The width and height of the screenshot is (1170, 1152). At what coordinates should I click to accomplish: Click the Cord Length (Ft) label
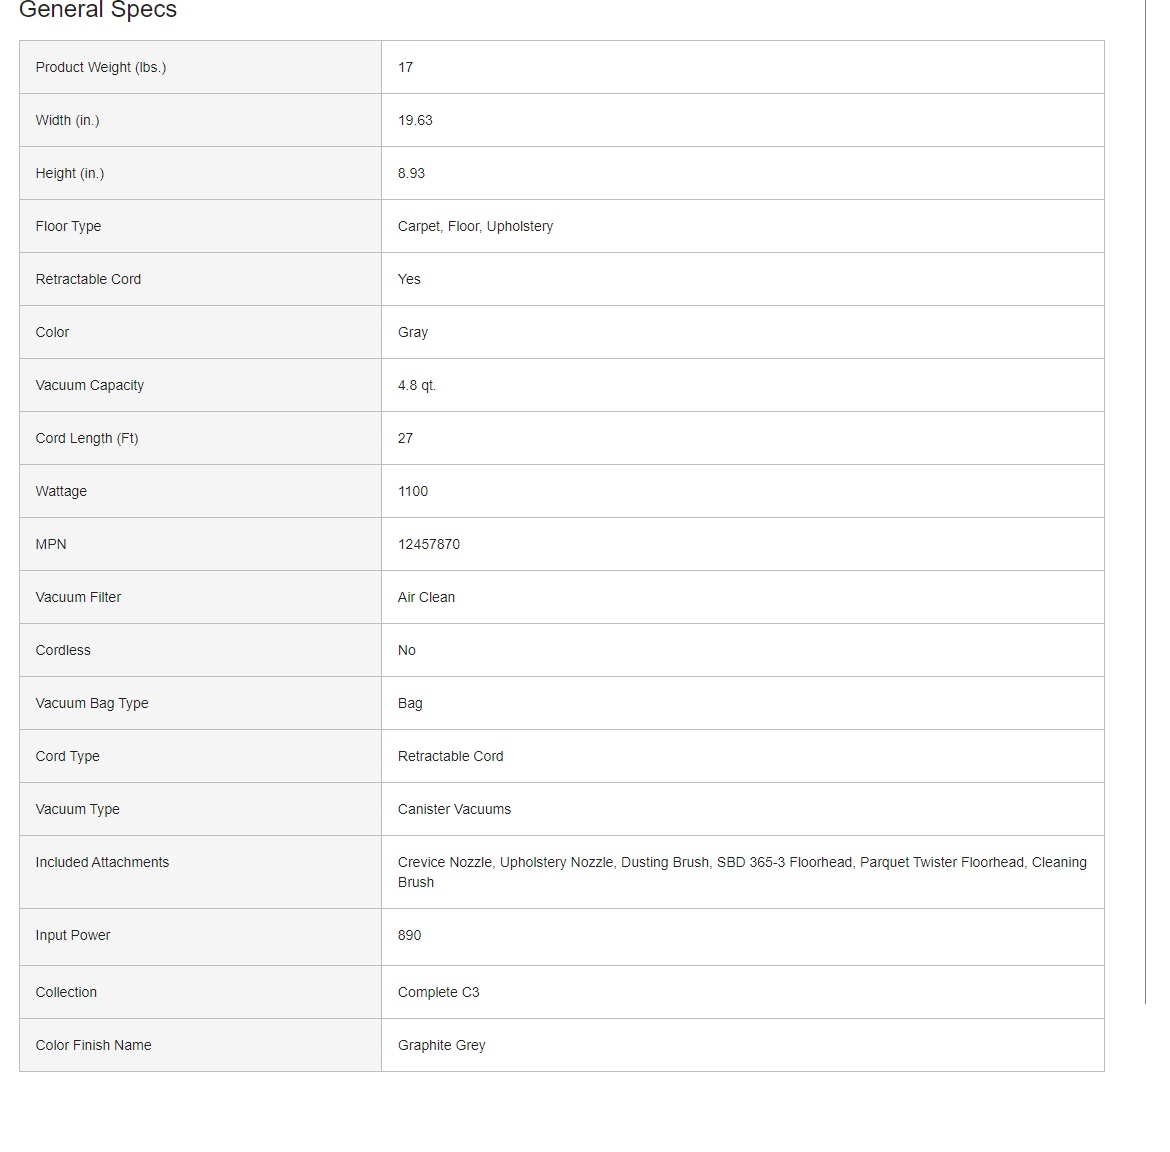[x=87, y=438]
